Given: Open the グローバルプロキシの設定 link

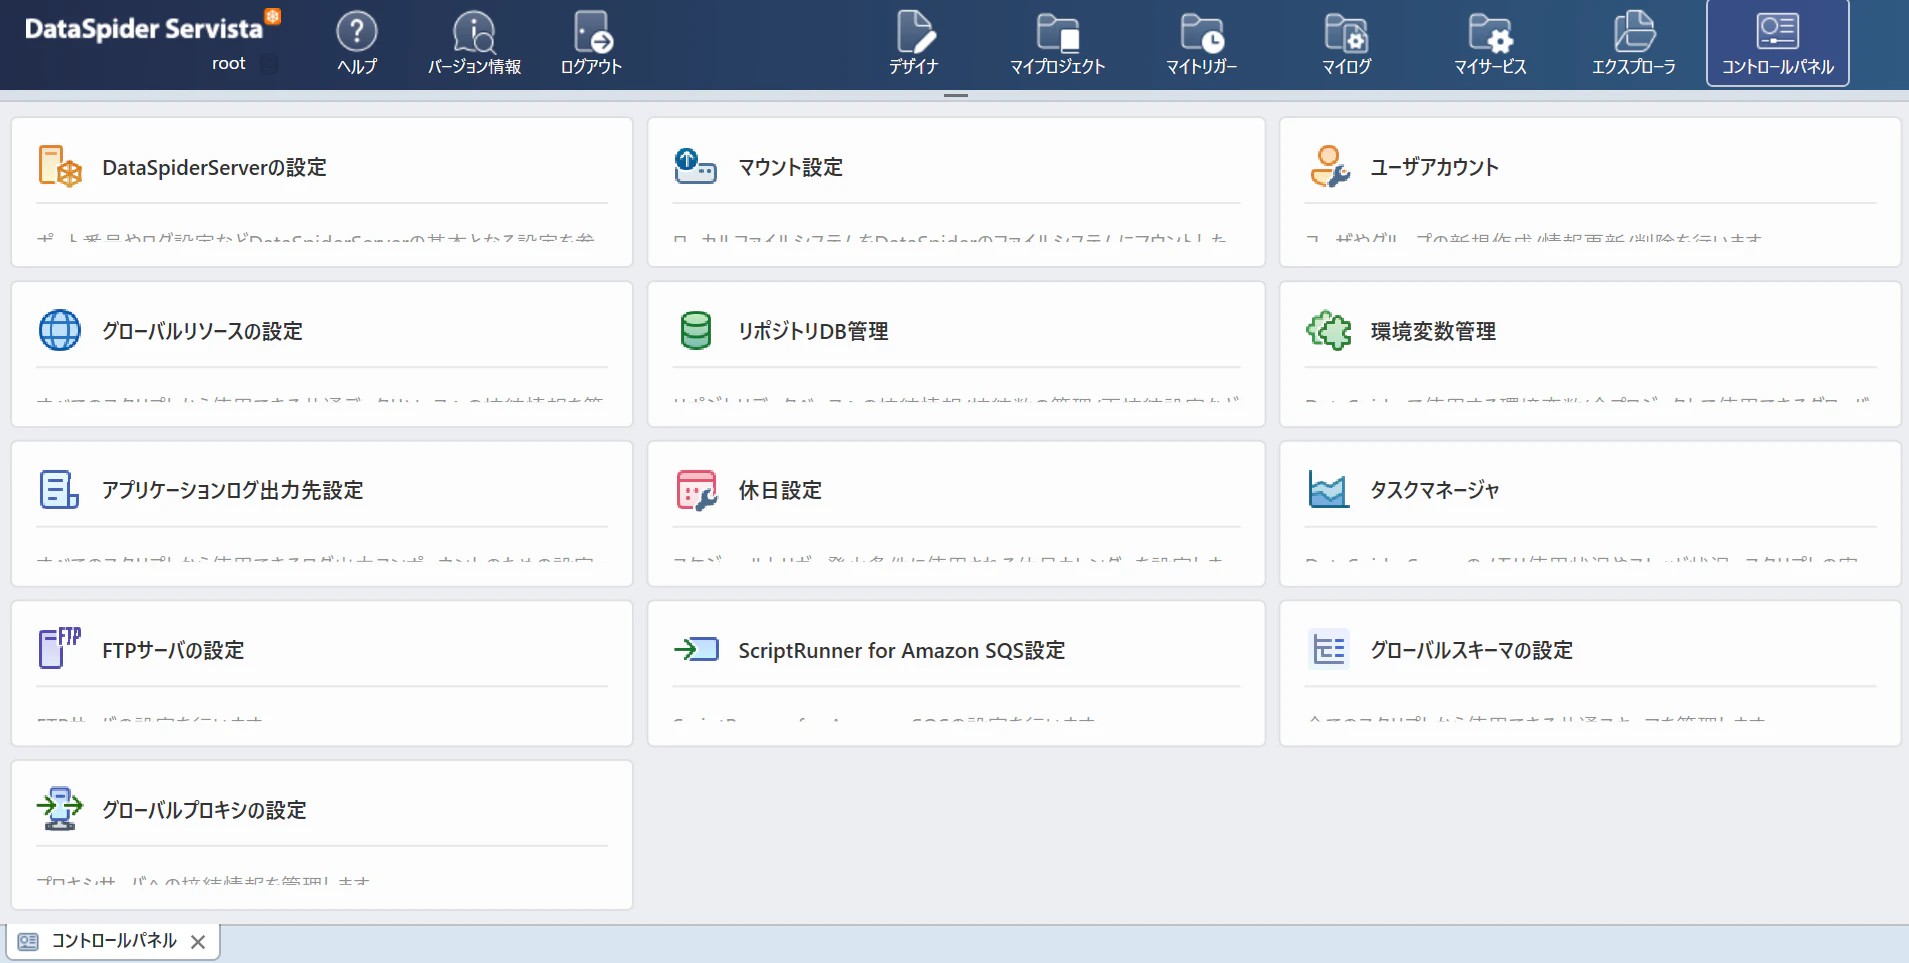Looking at the screenshot, I should point(204,810).
